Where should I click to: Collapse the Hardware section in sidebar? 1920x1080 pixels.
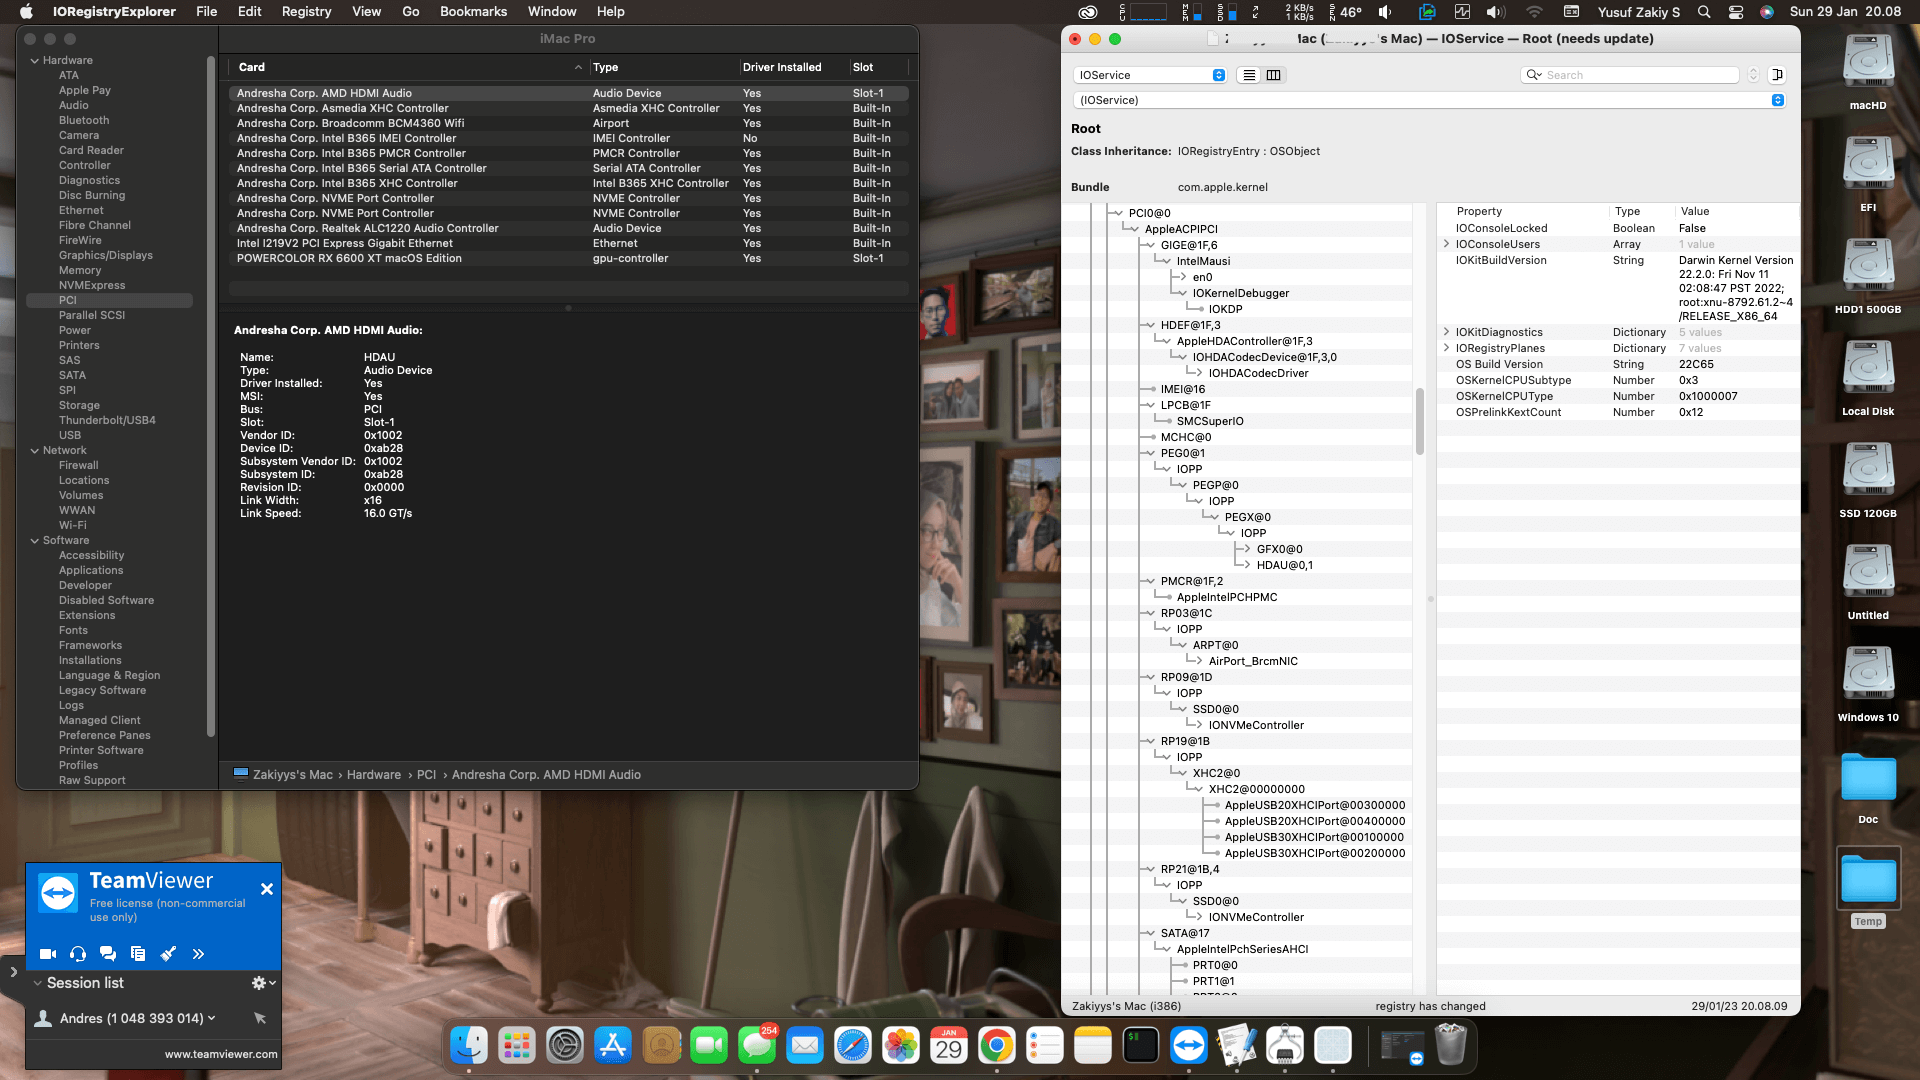point(35,61)
